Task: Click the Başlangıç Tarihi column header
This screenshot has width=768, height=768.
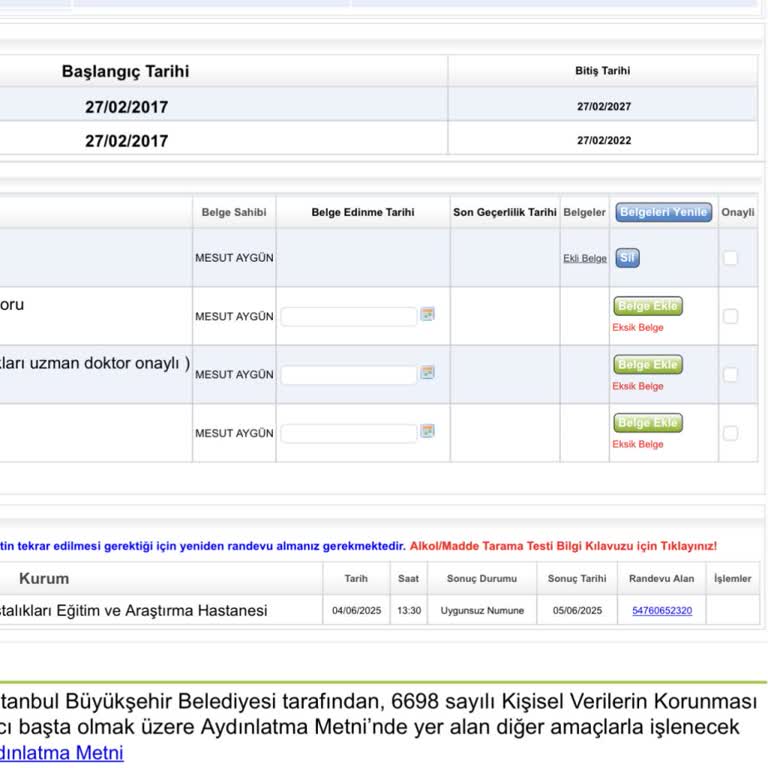Action: pos(125,72)
